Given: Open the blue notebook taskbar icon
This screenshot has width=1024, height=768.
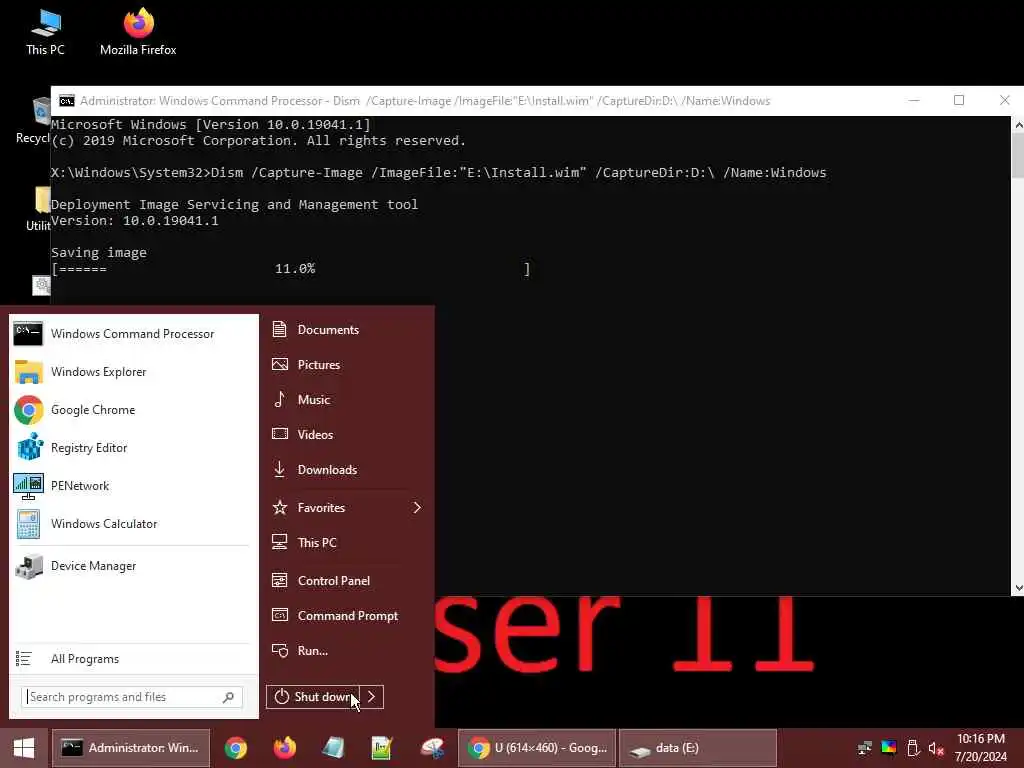Looking at the screenshot, I should (x=333, y=748).
